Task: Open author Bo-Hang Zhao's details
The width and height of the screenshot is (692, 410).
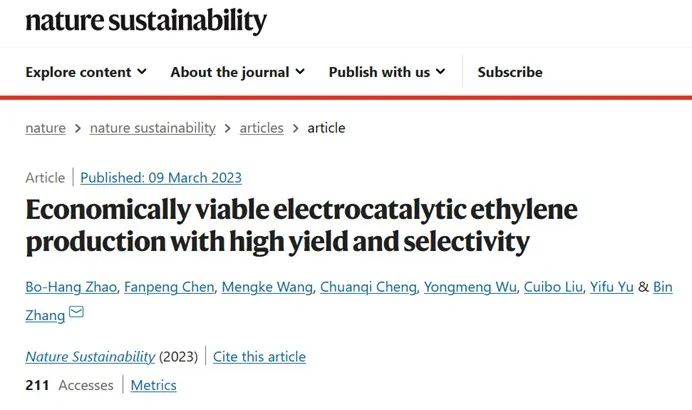Action: pos(71,287)
